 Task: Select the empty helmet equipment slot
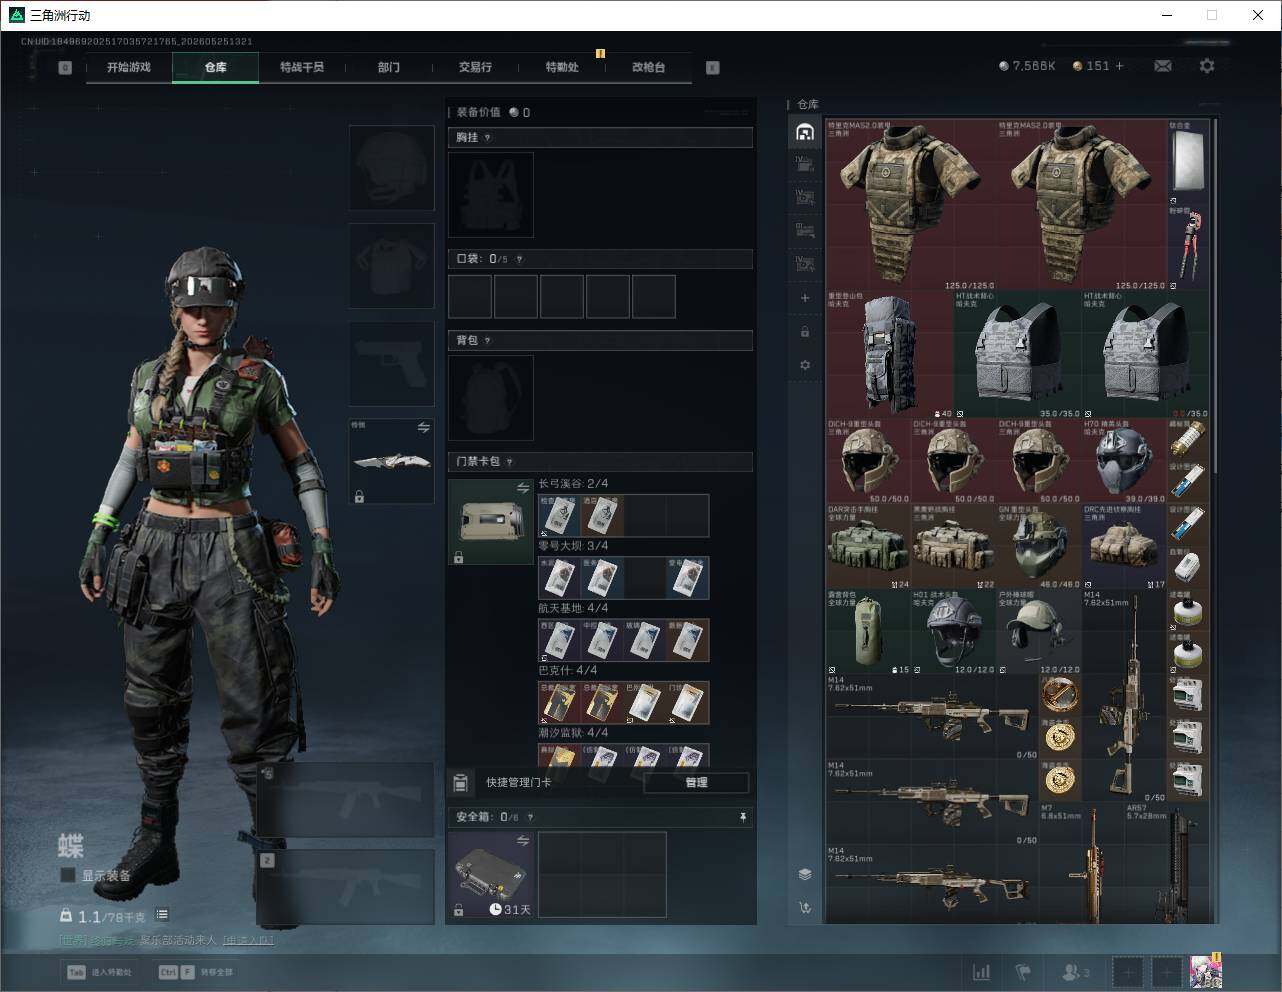tap(391, 168)
